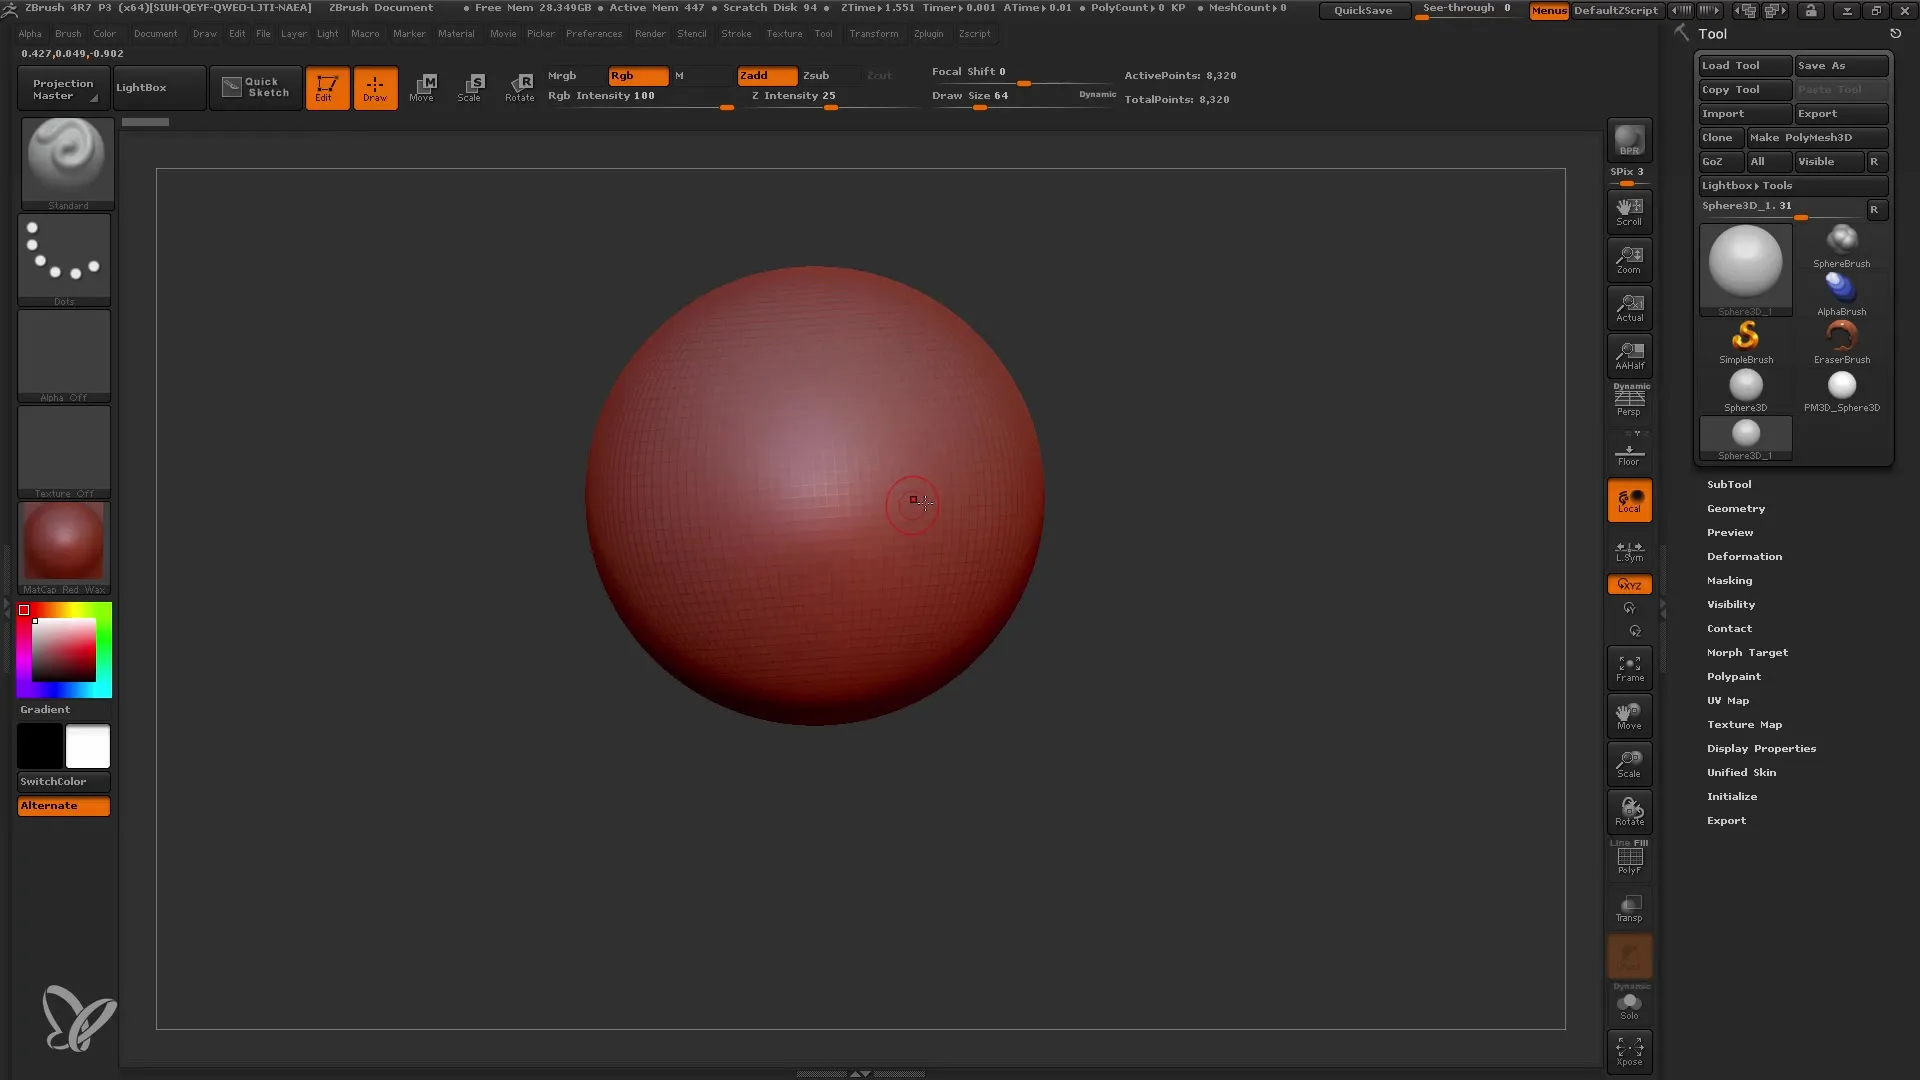
Task: Select the PM3D_Sphere3D tool
Action: click(1841, 390)
